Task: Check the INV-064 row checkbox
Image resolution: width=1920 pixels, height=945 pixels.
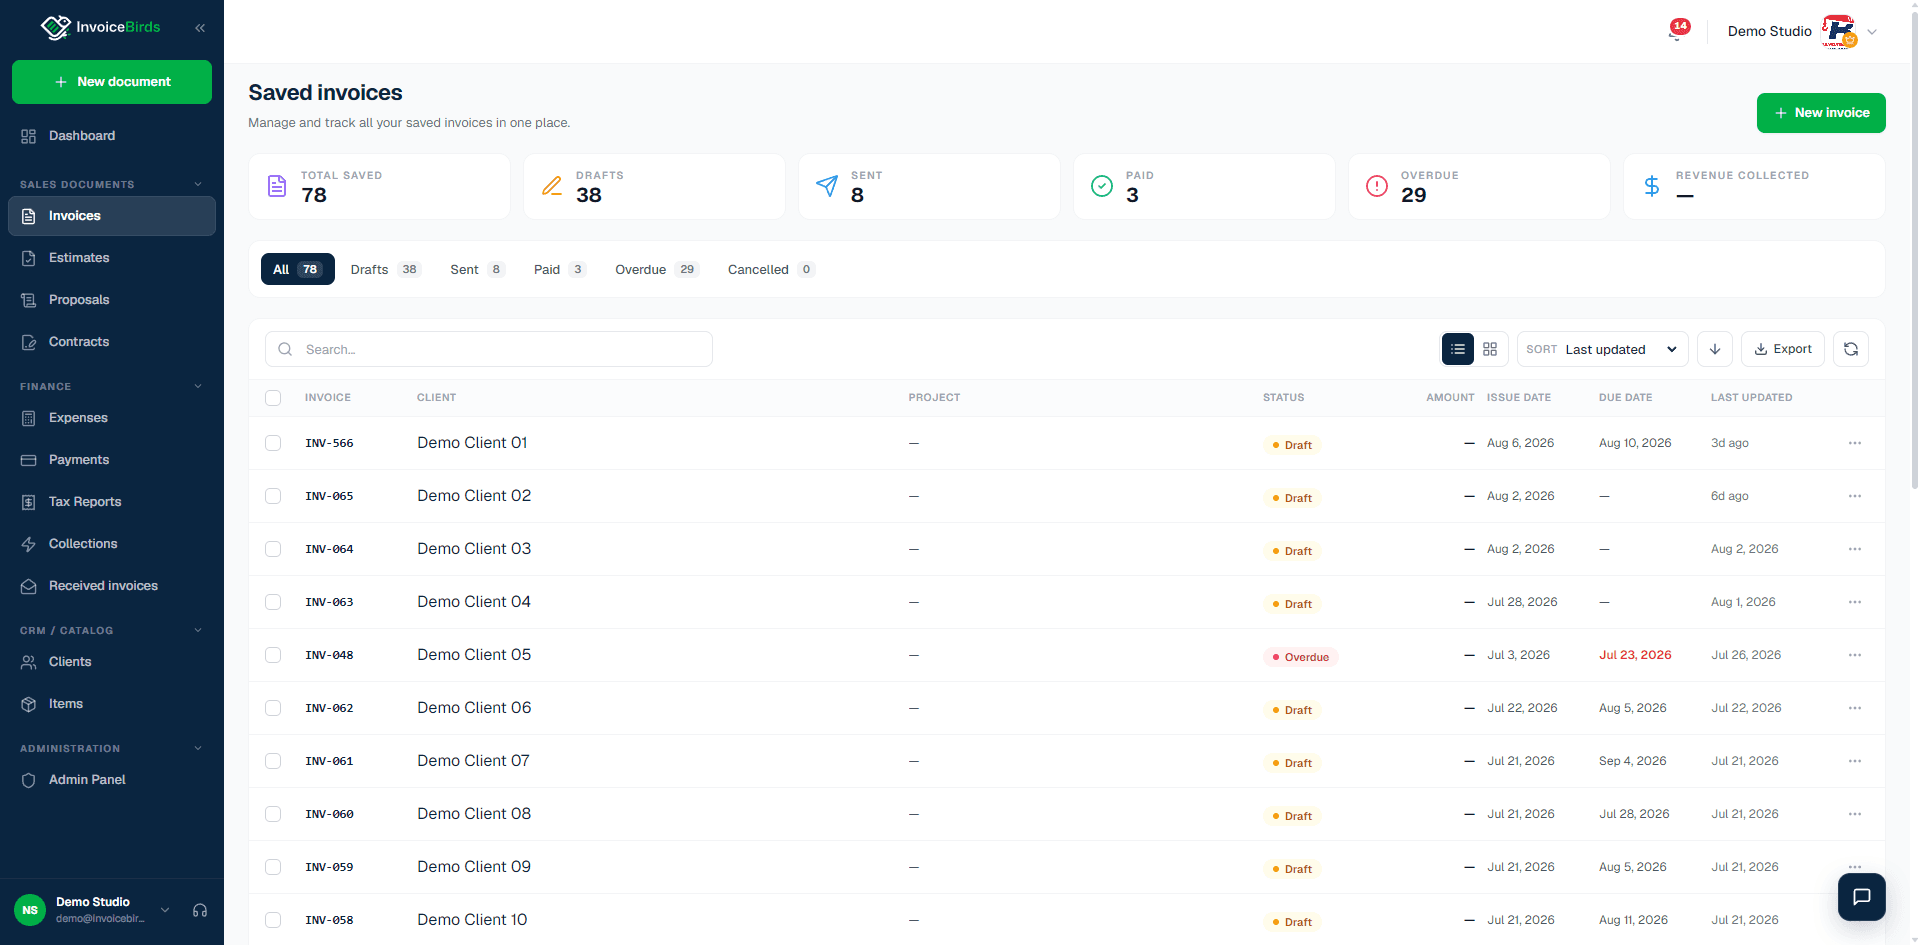Action: click(273, 549)
